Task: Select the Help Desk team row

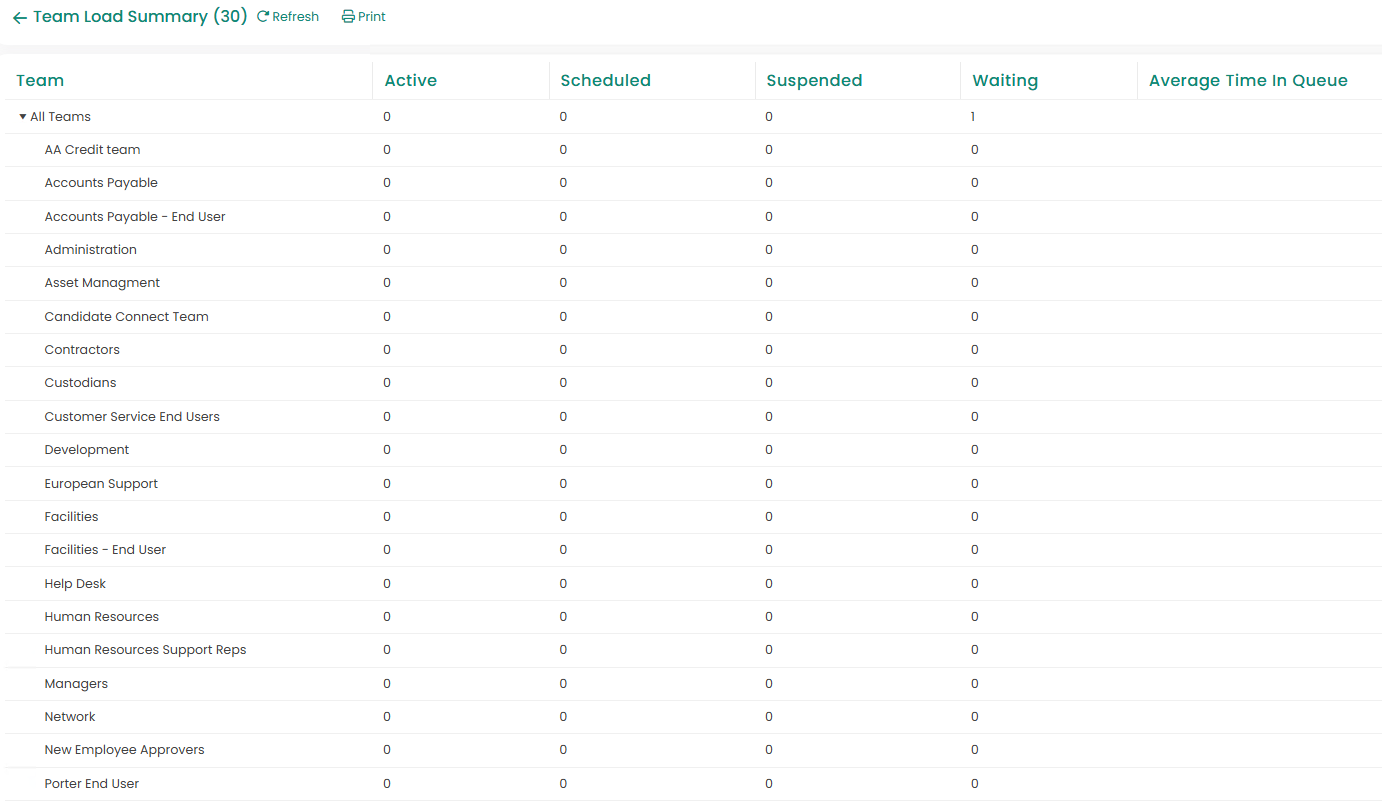Action: click(x=75, y=584)
